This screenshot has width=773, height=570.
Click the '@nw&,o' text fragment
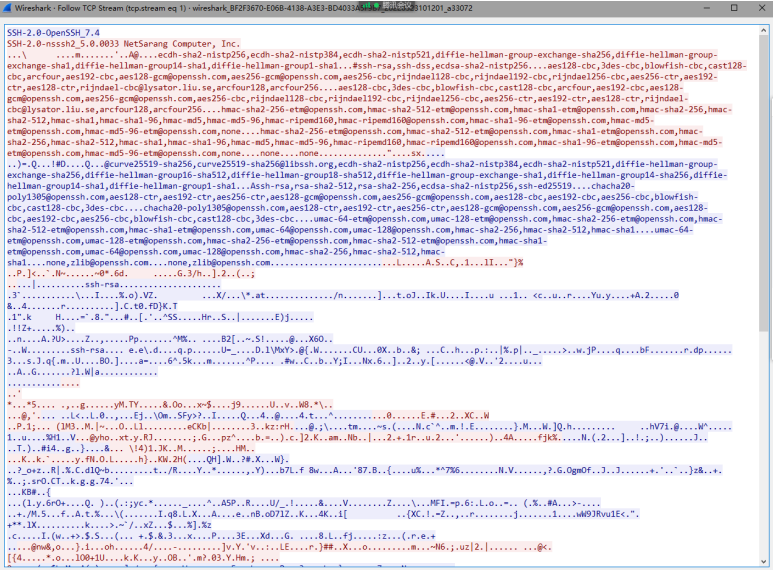click(x=47, y=546)
